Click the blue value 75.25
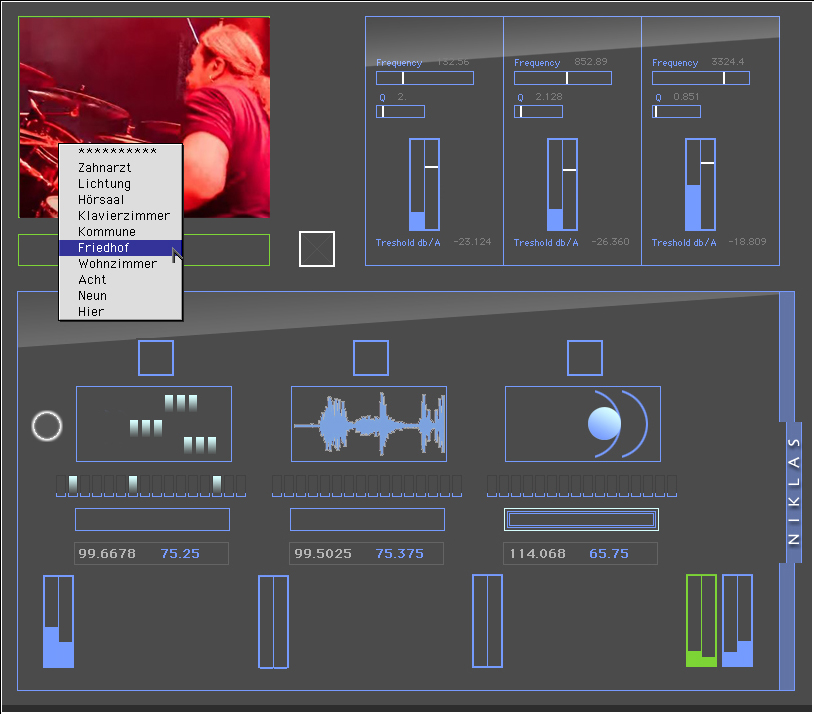This screenshot has height=714, width=814. pos(180,554)
